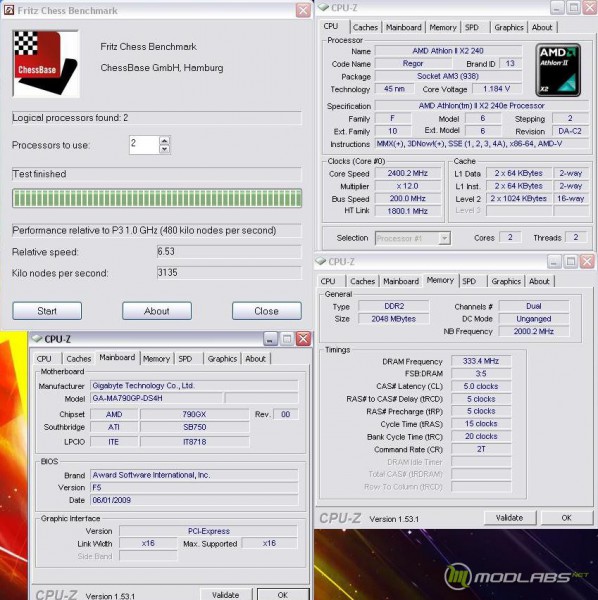
Task: Minimize the Mainboard CPU-Z window
Action: tap(270, 339)
